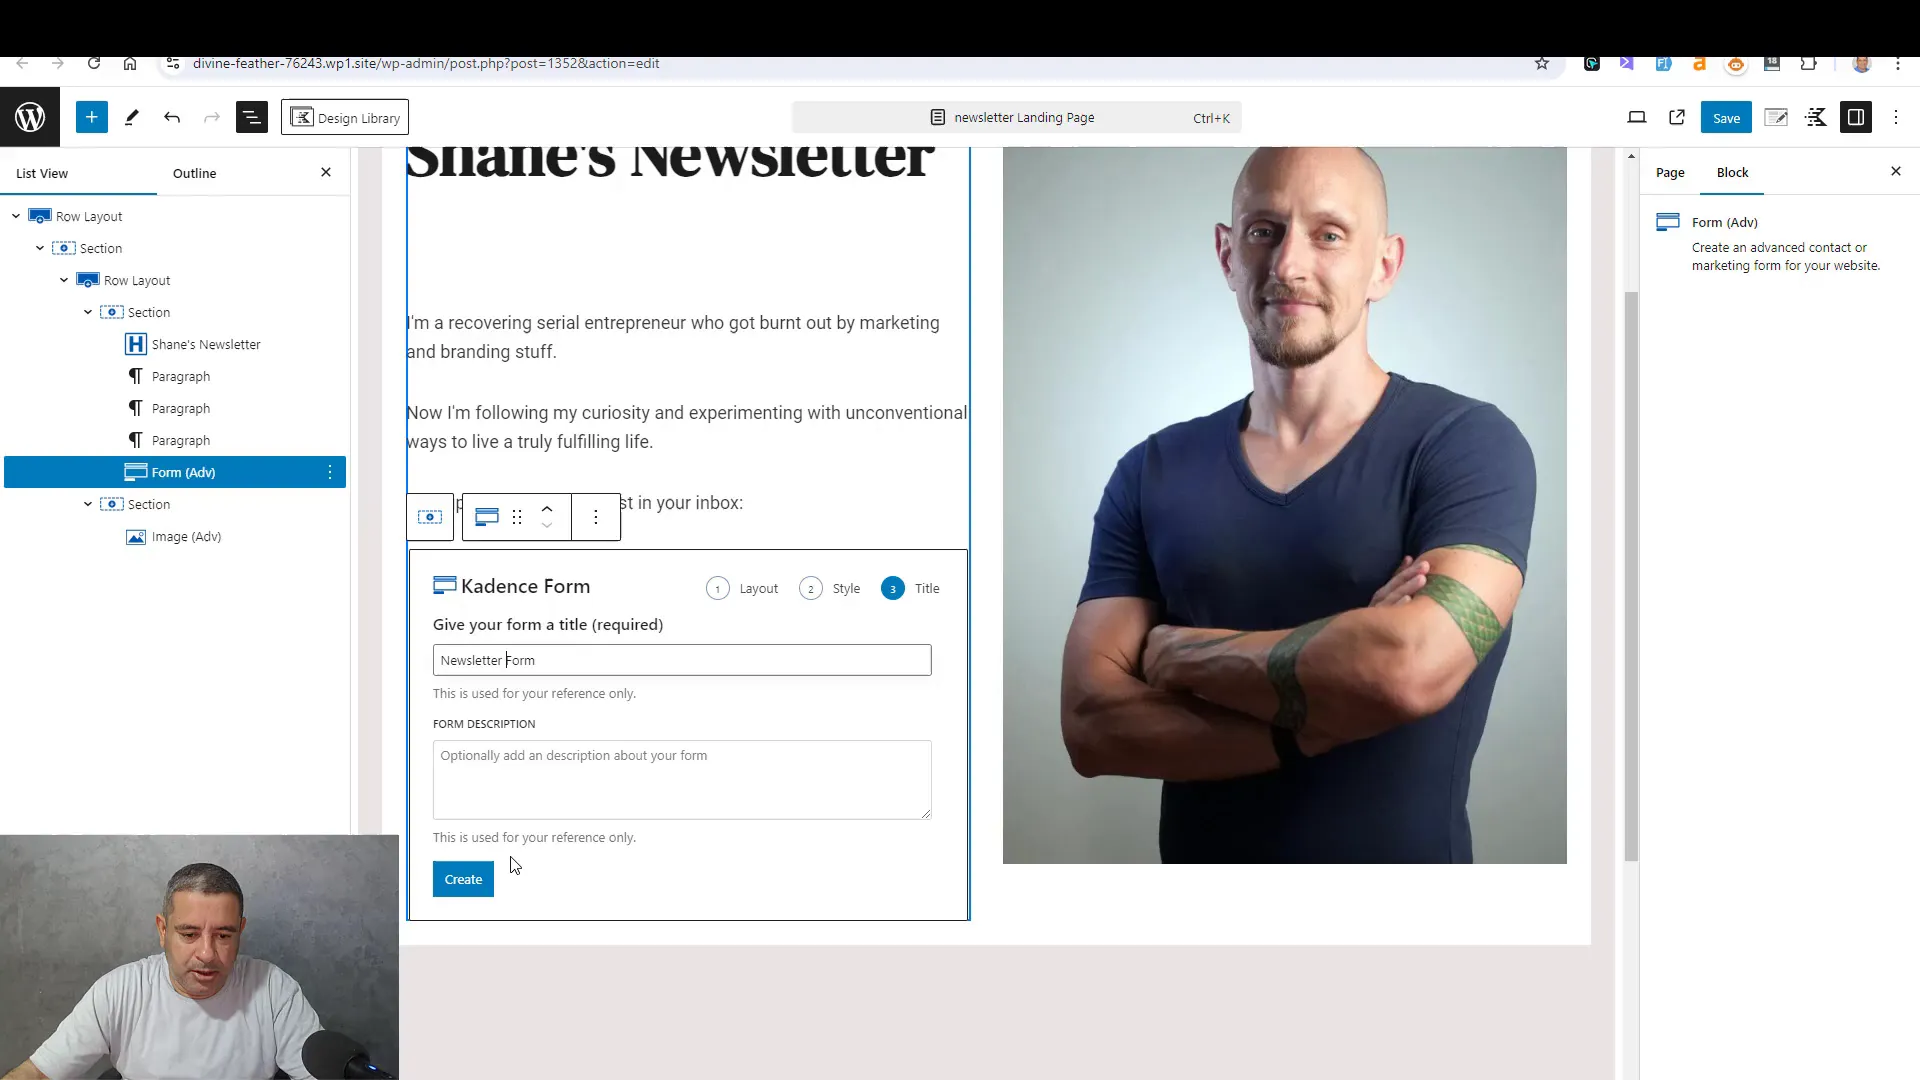Click the newsletter Landing Page label

point(1027,117)
